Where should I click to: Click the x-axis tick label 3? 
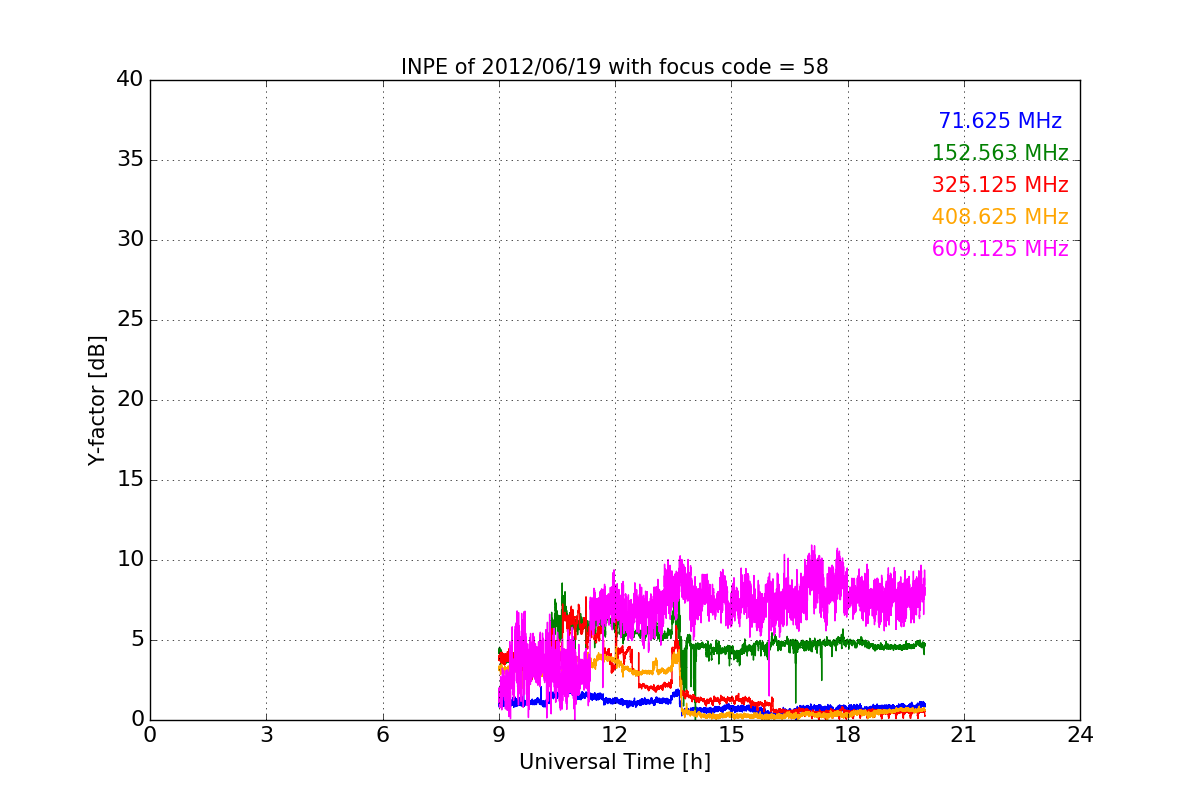point(266,735)
